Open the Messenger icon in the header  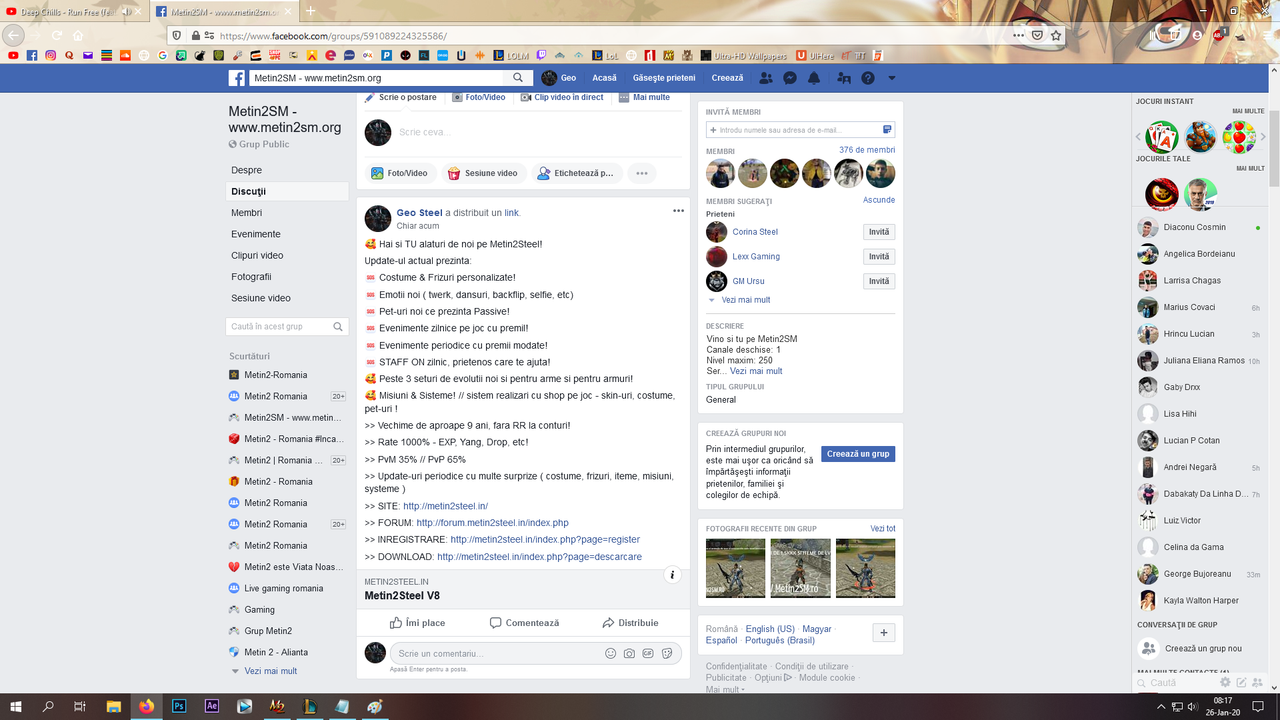pos(790,78)
